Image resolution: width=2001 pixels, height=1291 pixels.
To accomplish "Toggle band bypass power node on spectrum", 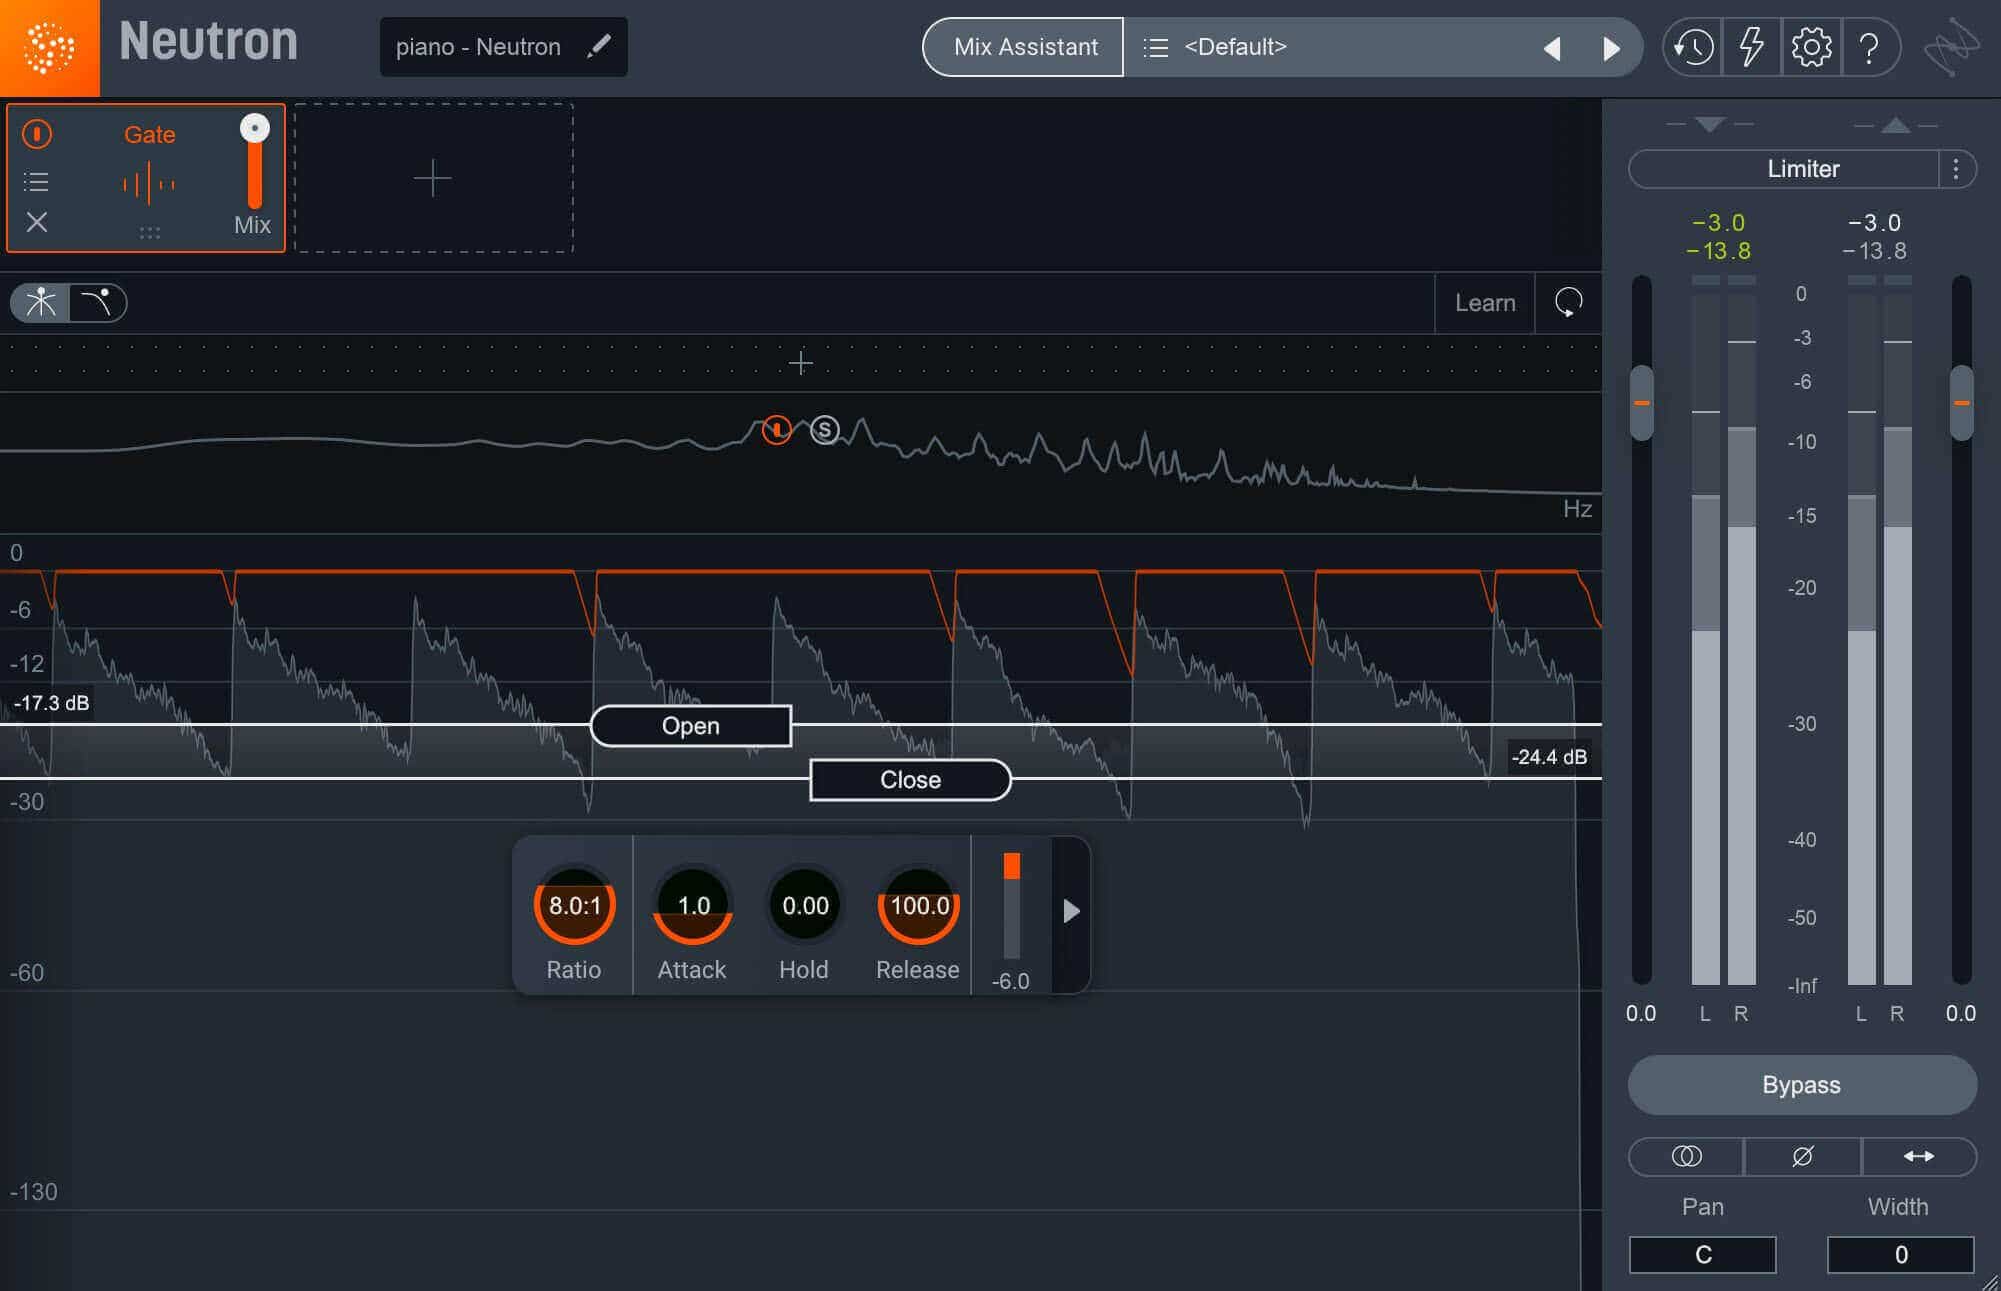I will 776,430.
